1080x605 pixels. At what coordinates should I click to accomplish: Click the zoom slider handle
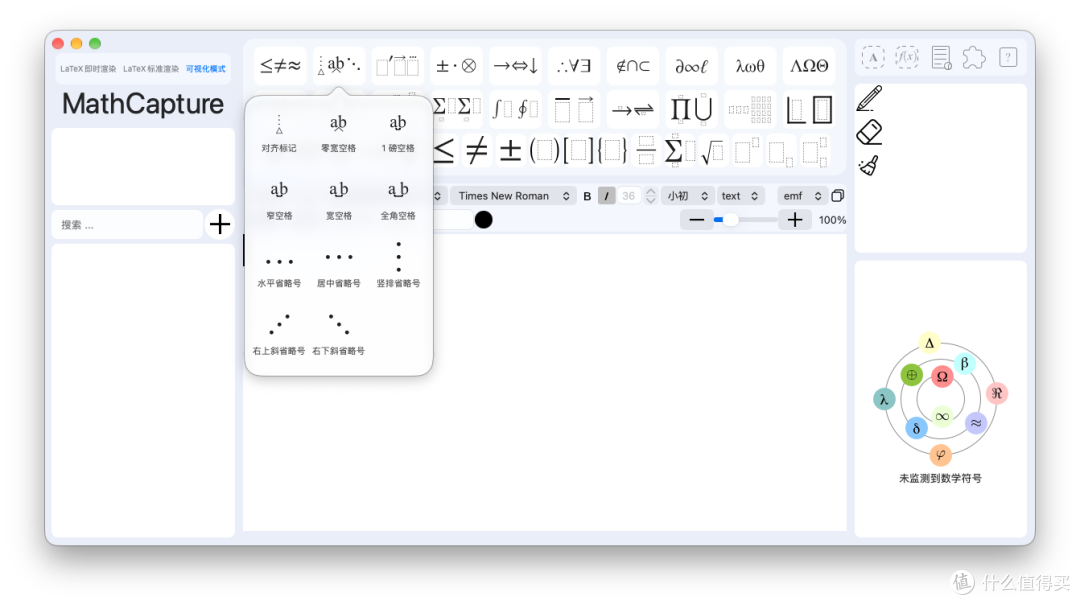[730, 220]
